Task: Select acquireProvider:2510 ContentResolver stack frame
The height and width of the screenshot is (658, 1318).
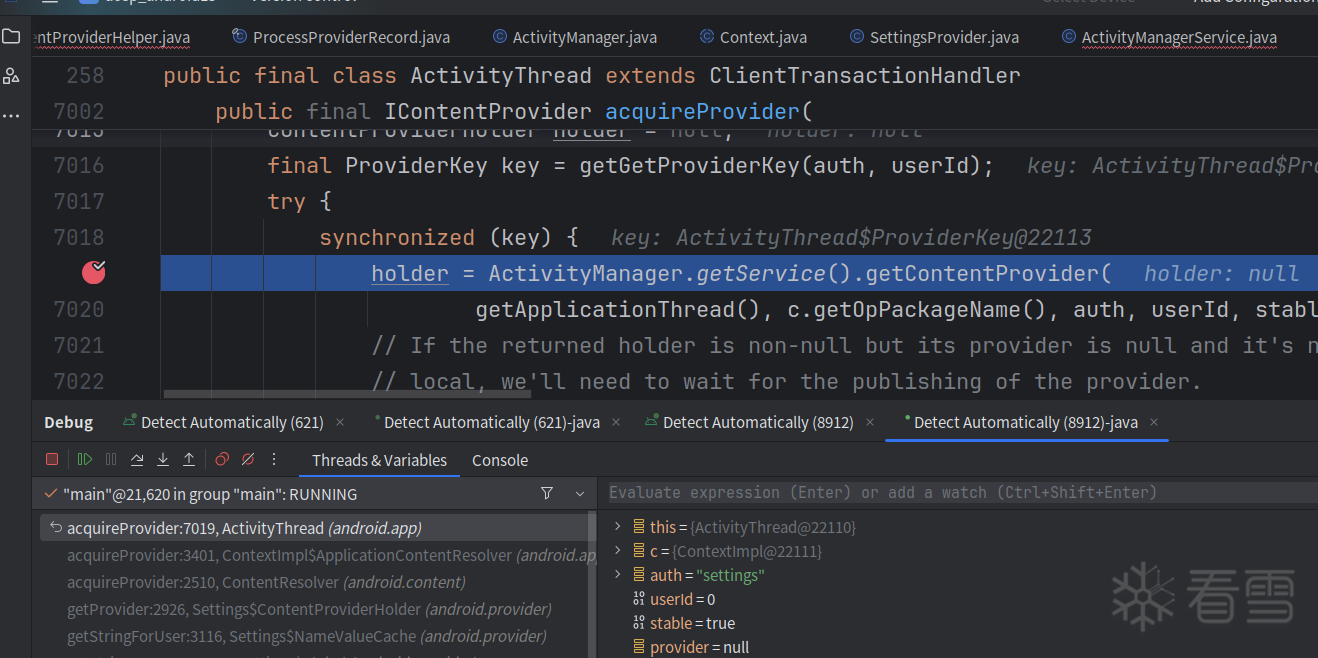Action: 266,582
